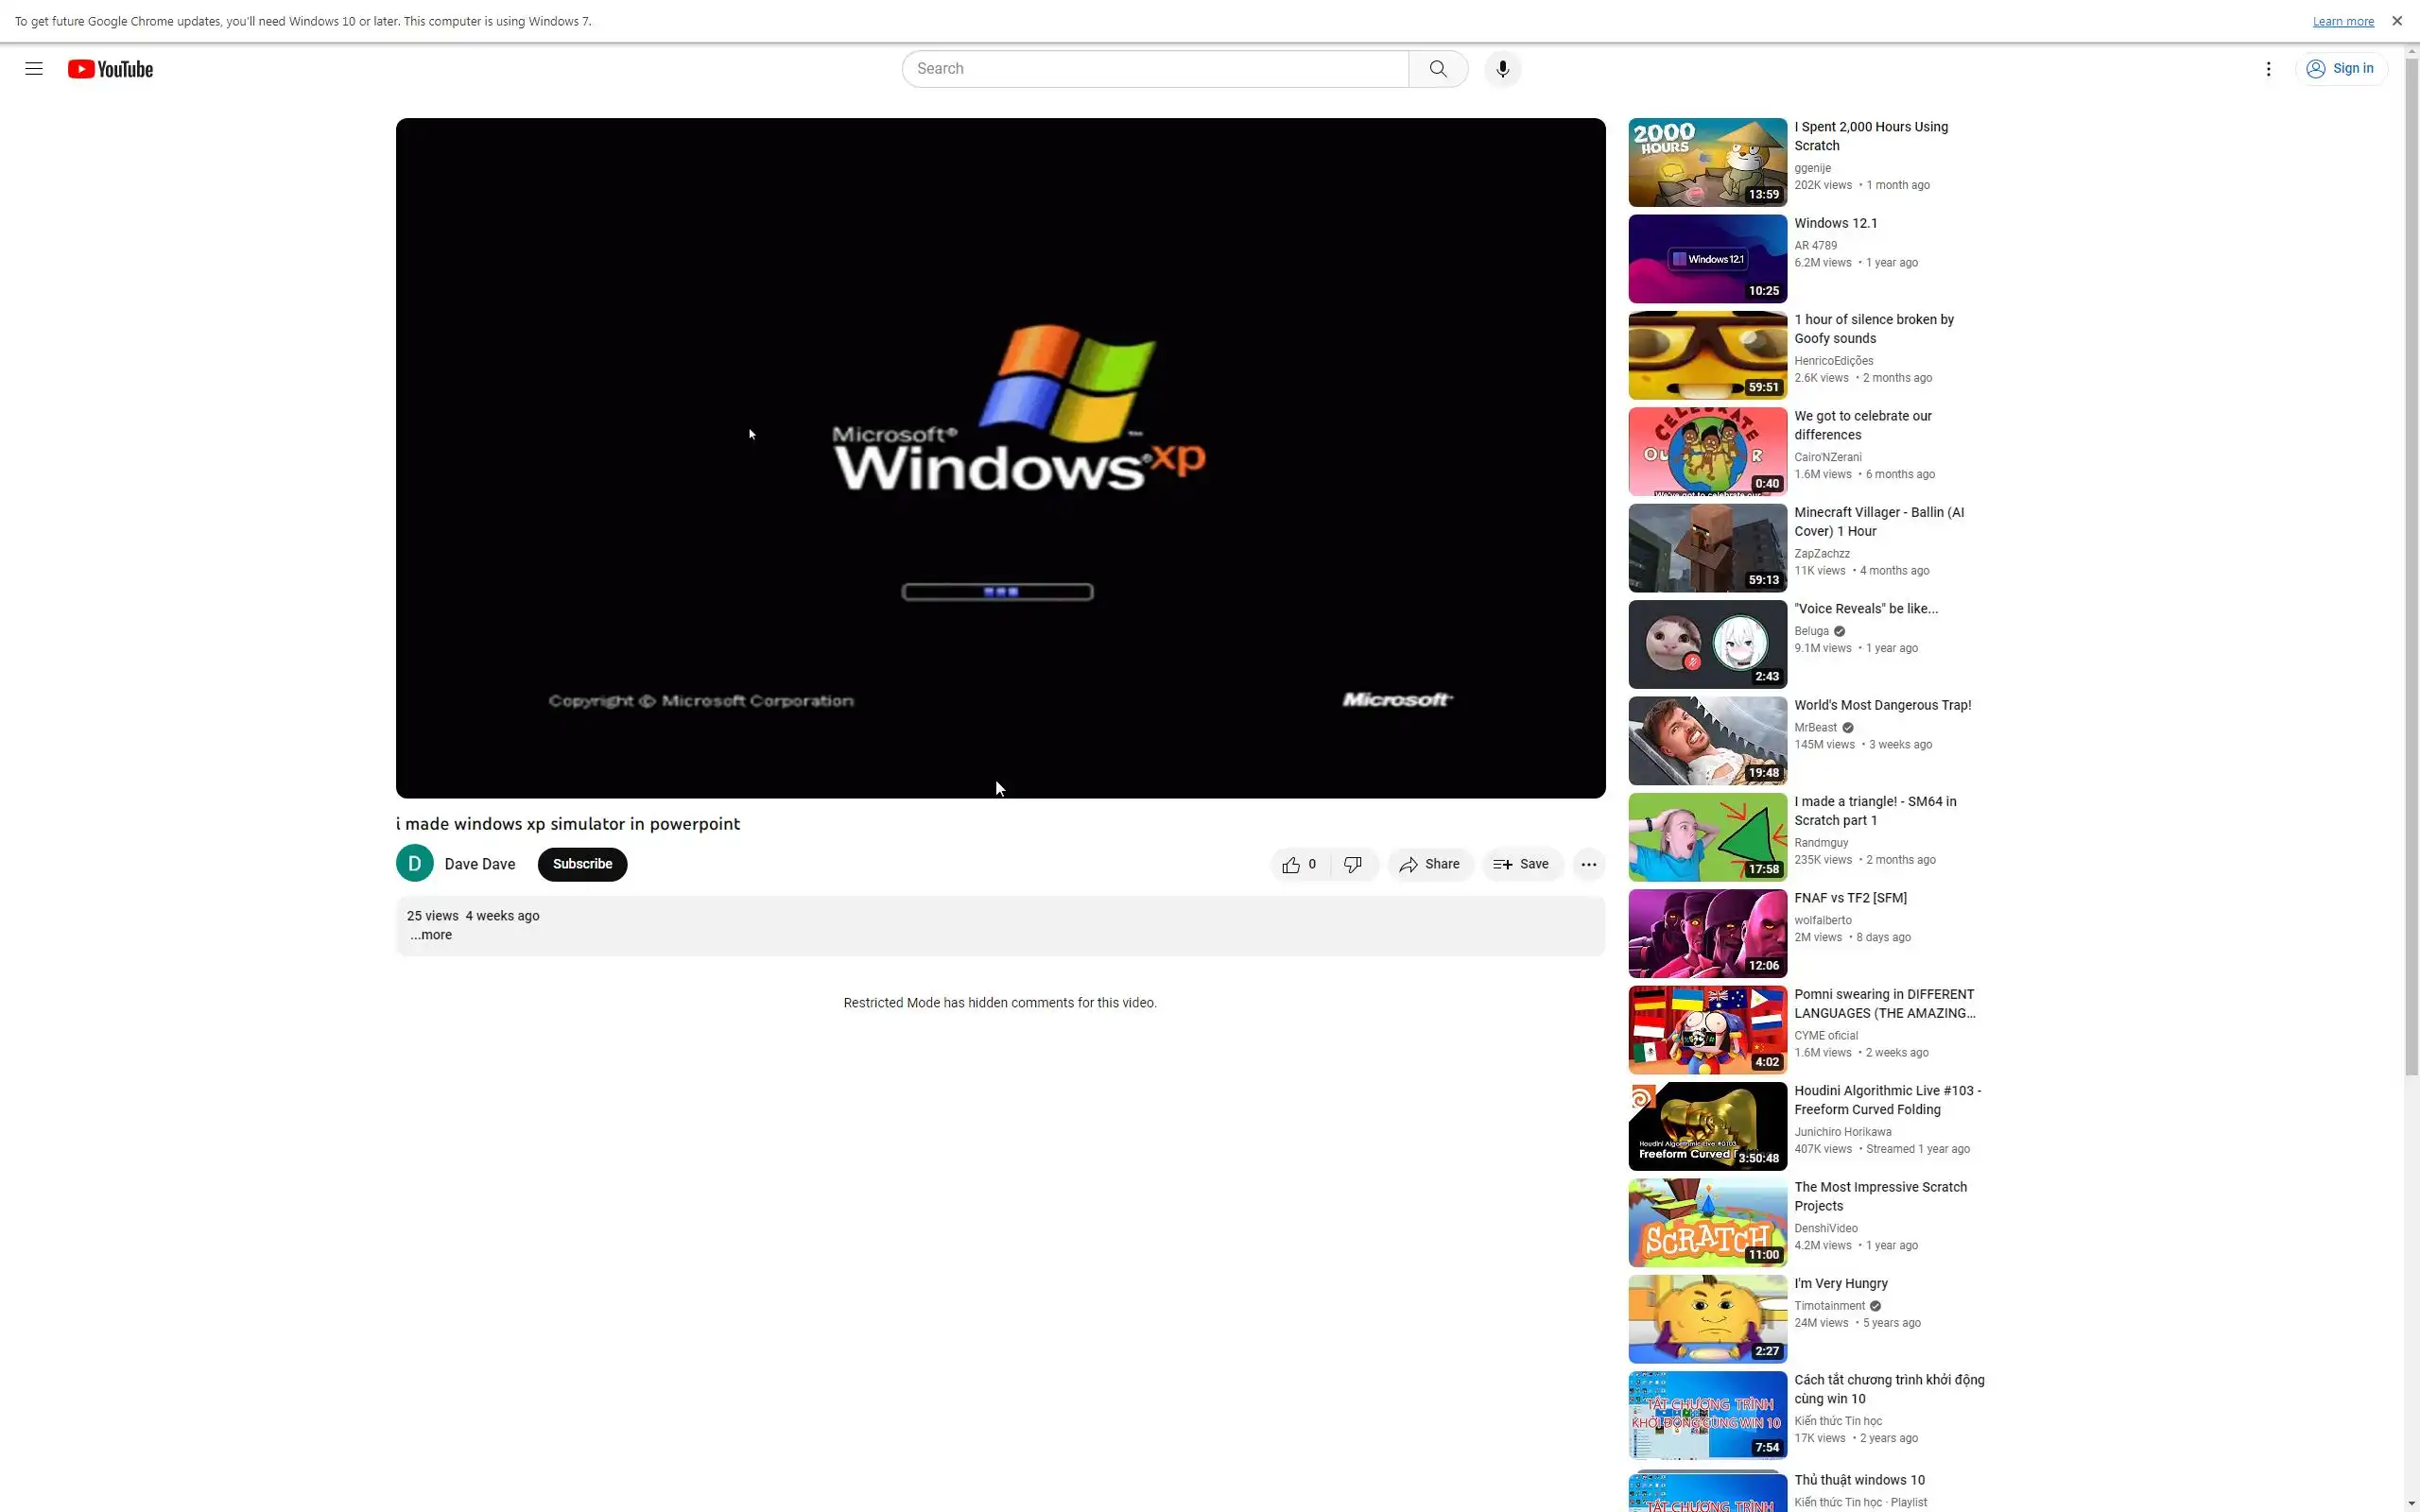Screen dimensions: 2420x1512
Task: Search with your voice microphone icon
Action: pyautogui.click(x=1501, y=69)
